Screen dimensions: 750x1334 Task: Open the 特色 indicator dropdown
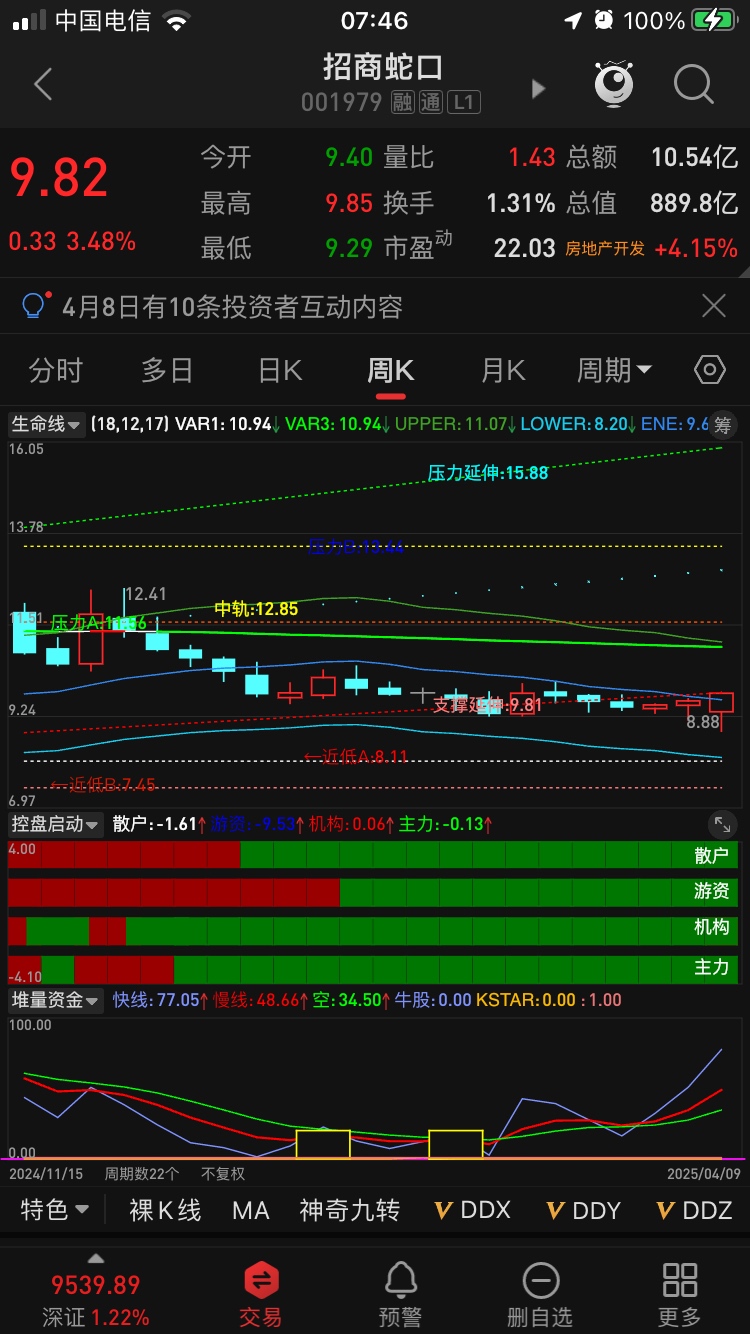(55, 1210)
